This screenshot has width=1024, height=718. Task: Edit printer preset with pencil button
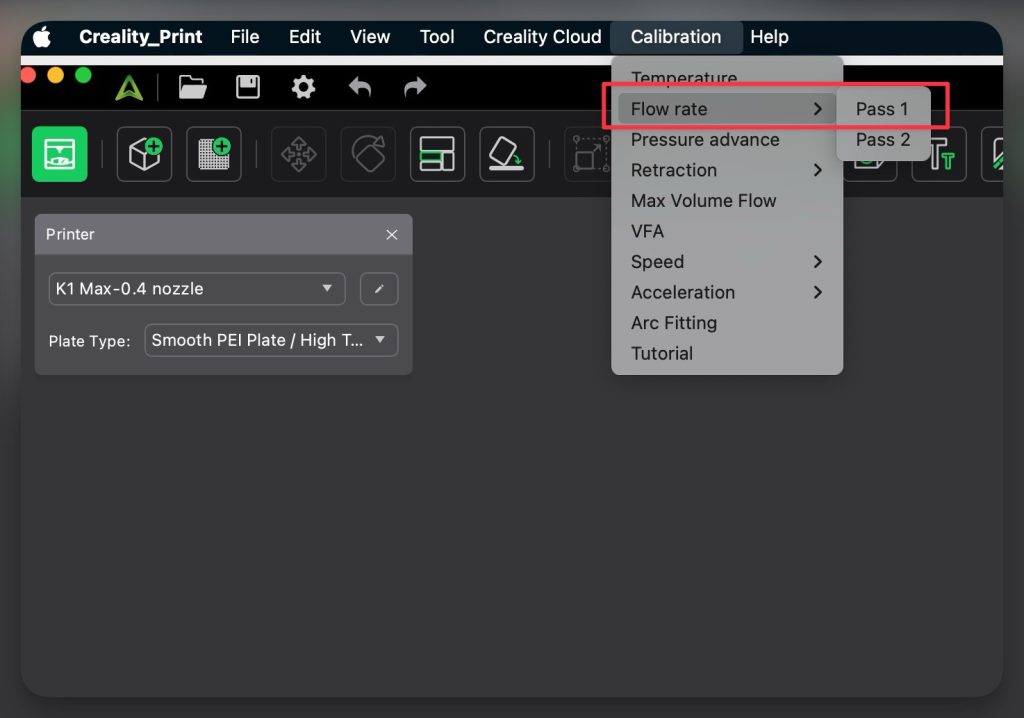point(379,289)
